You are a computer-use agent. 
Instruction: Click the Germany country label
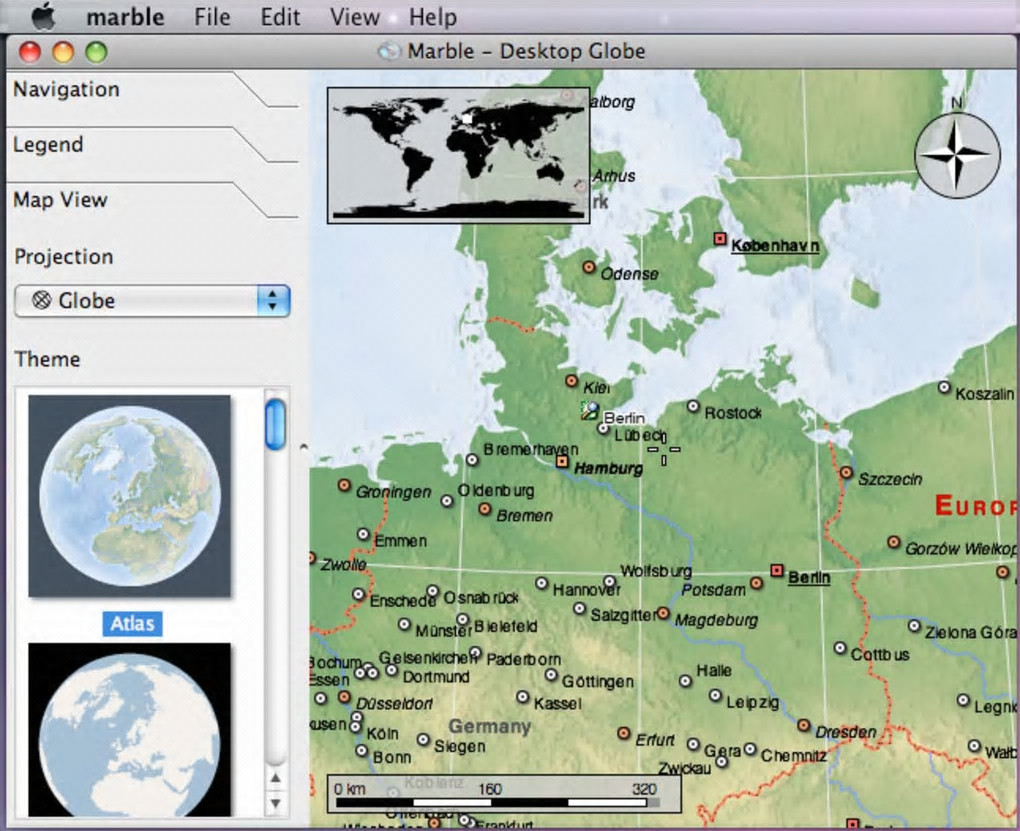coord(490,726)
